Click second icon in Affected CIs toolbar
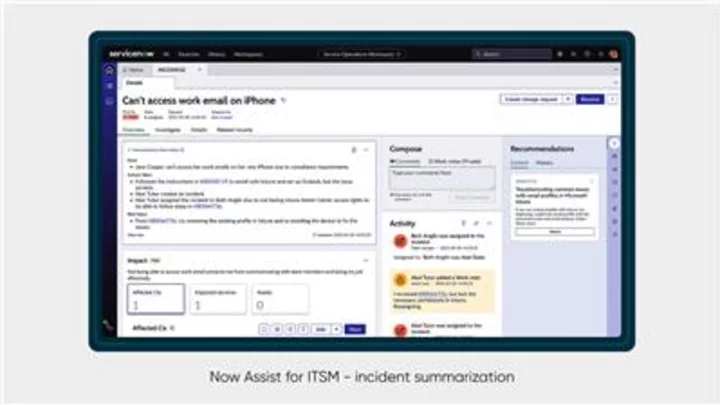The image size is (720, 405). pyautogui.click(x=277, y=329)
